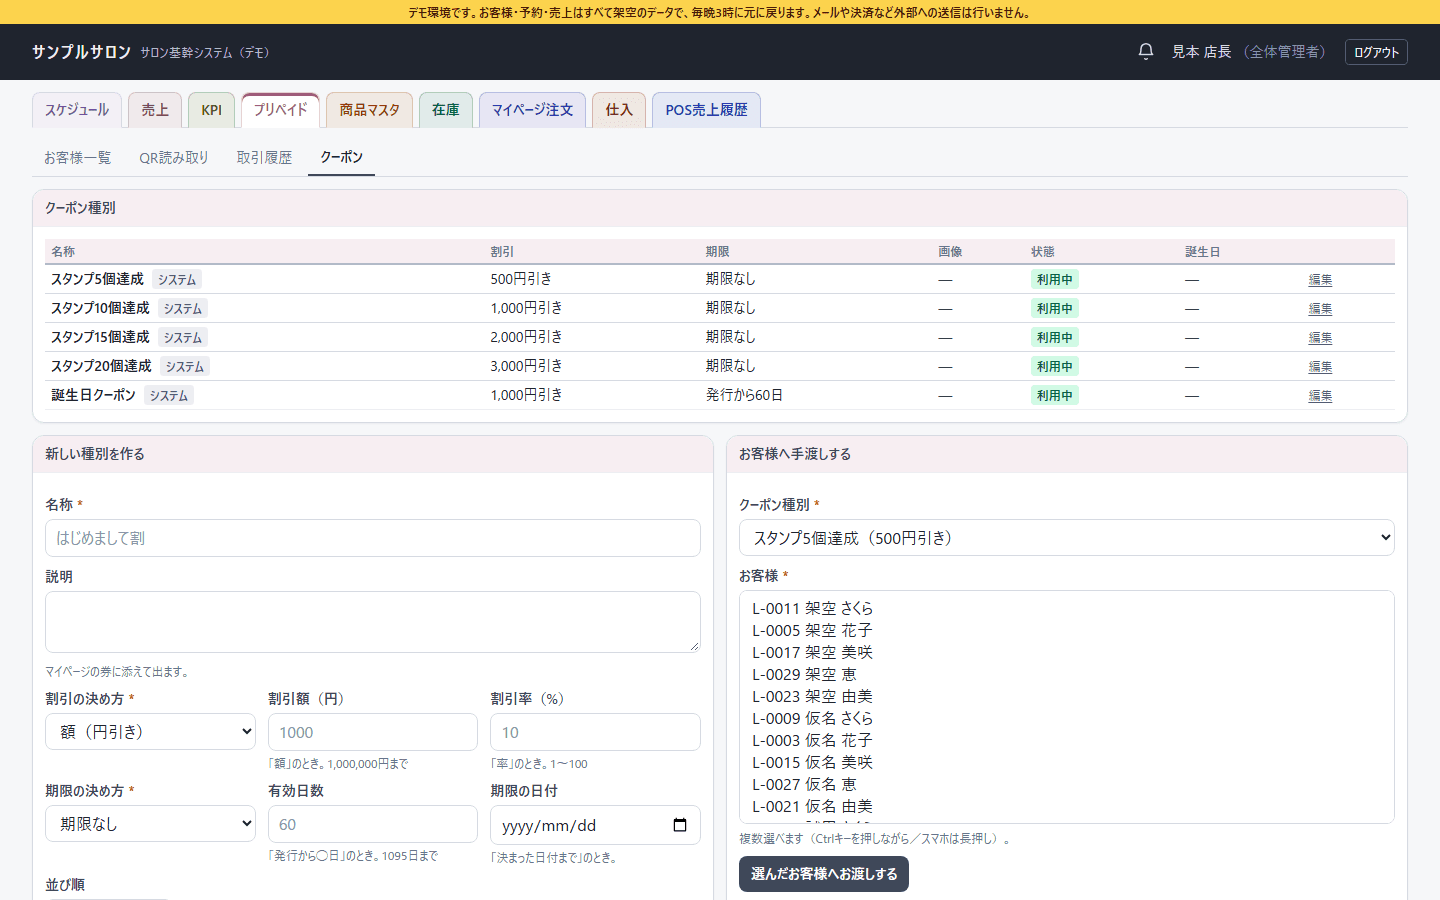Open the notifications bell icon

click(1146, 51)
